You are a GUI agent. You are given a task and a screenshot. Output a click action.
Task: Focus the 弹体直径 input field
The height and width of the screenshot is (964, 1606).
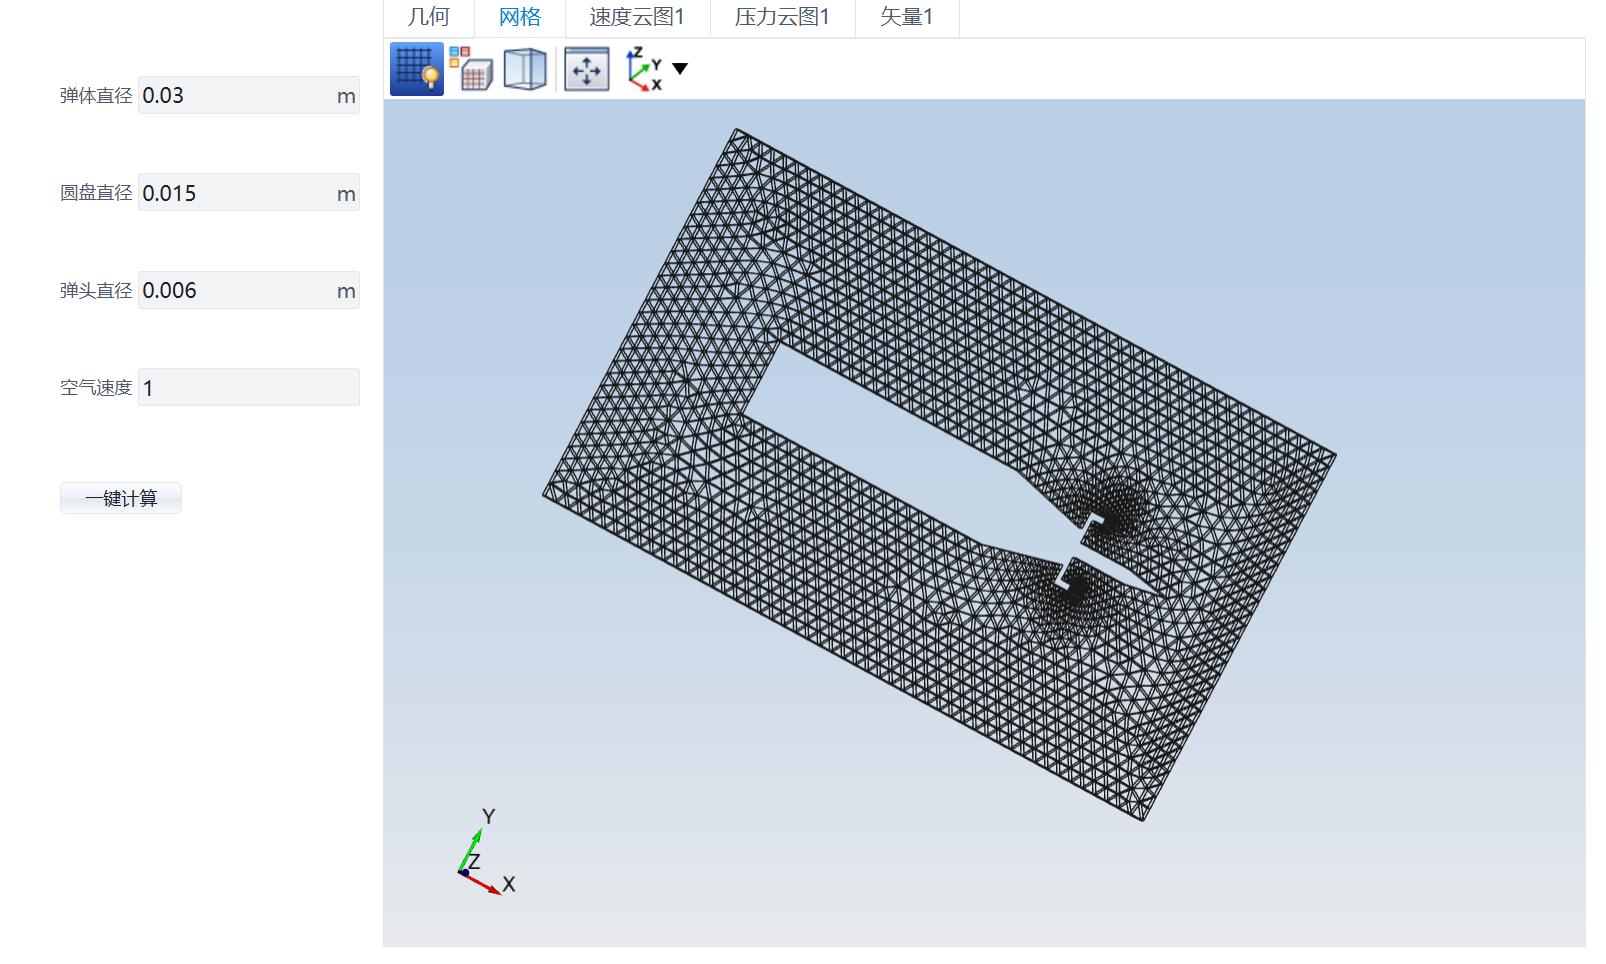coord(249,95)
